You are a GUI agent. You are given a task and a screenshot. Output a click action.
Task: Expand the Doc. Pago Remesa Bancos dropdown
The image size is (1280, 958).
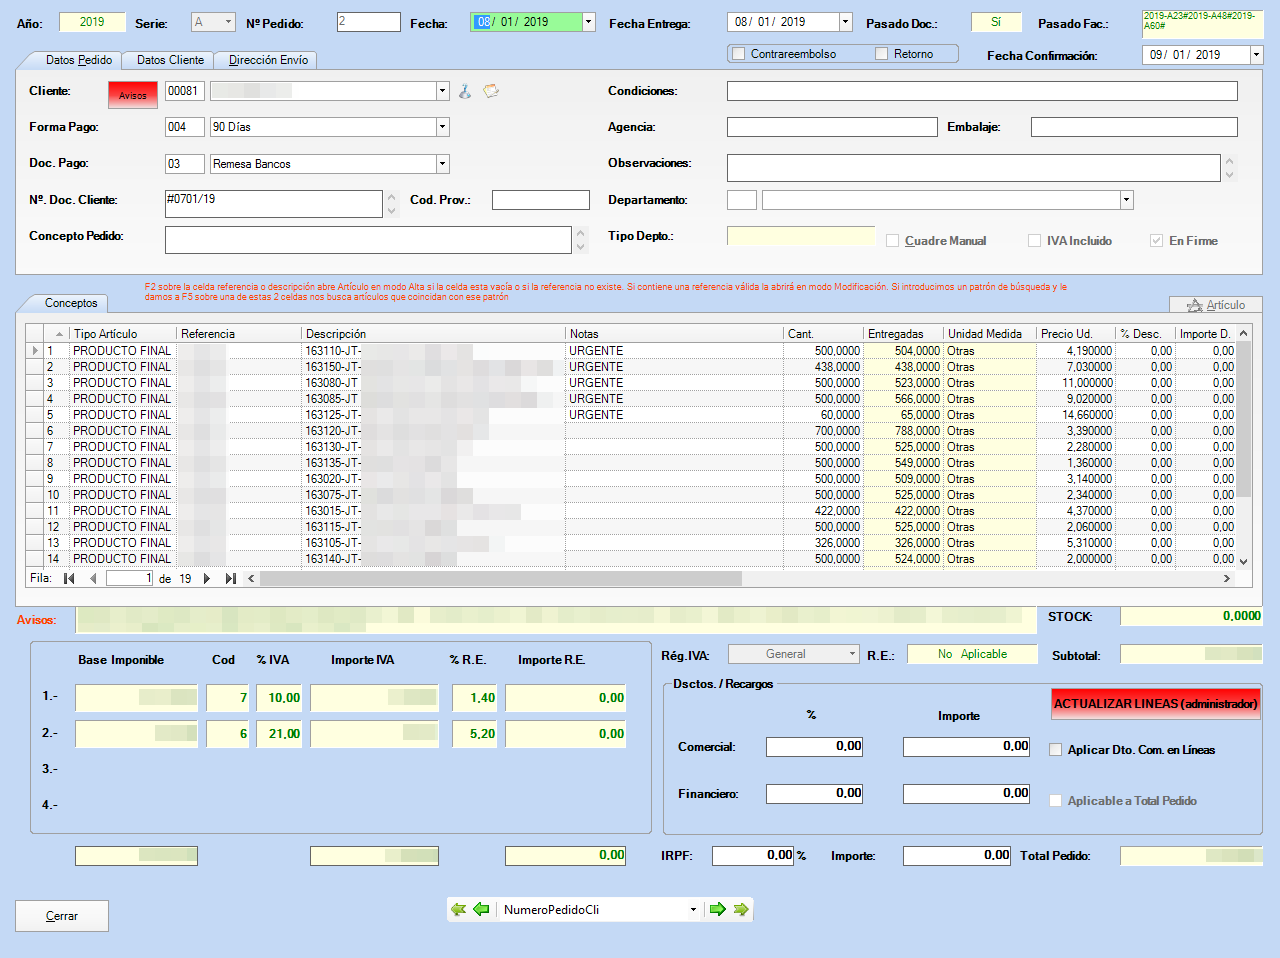click(x=443, y=164)
